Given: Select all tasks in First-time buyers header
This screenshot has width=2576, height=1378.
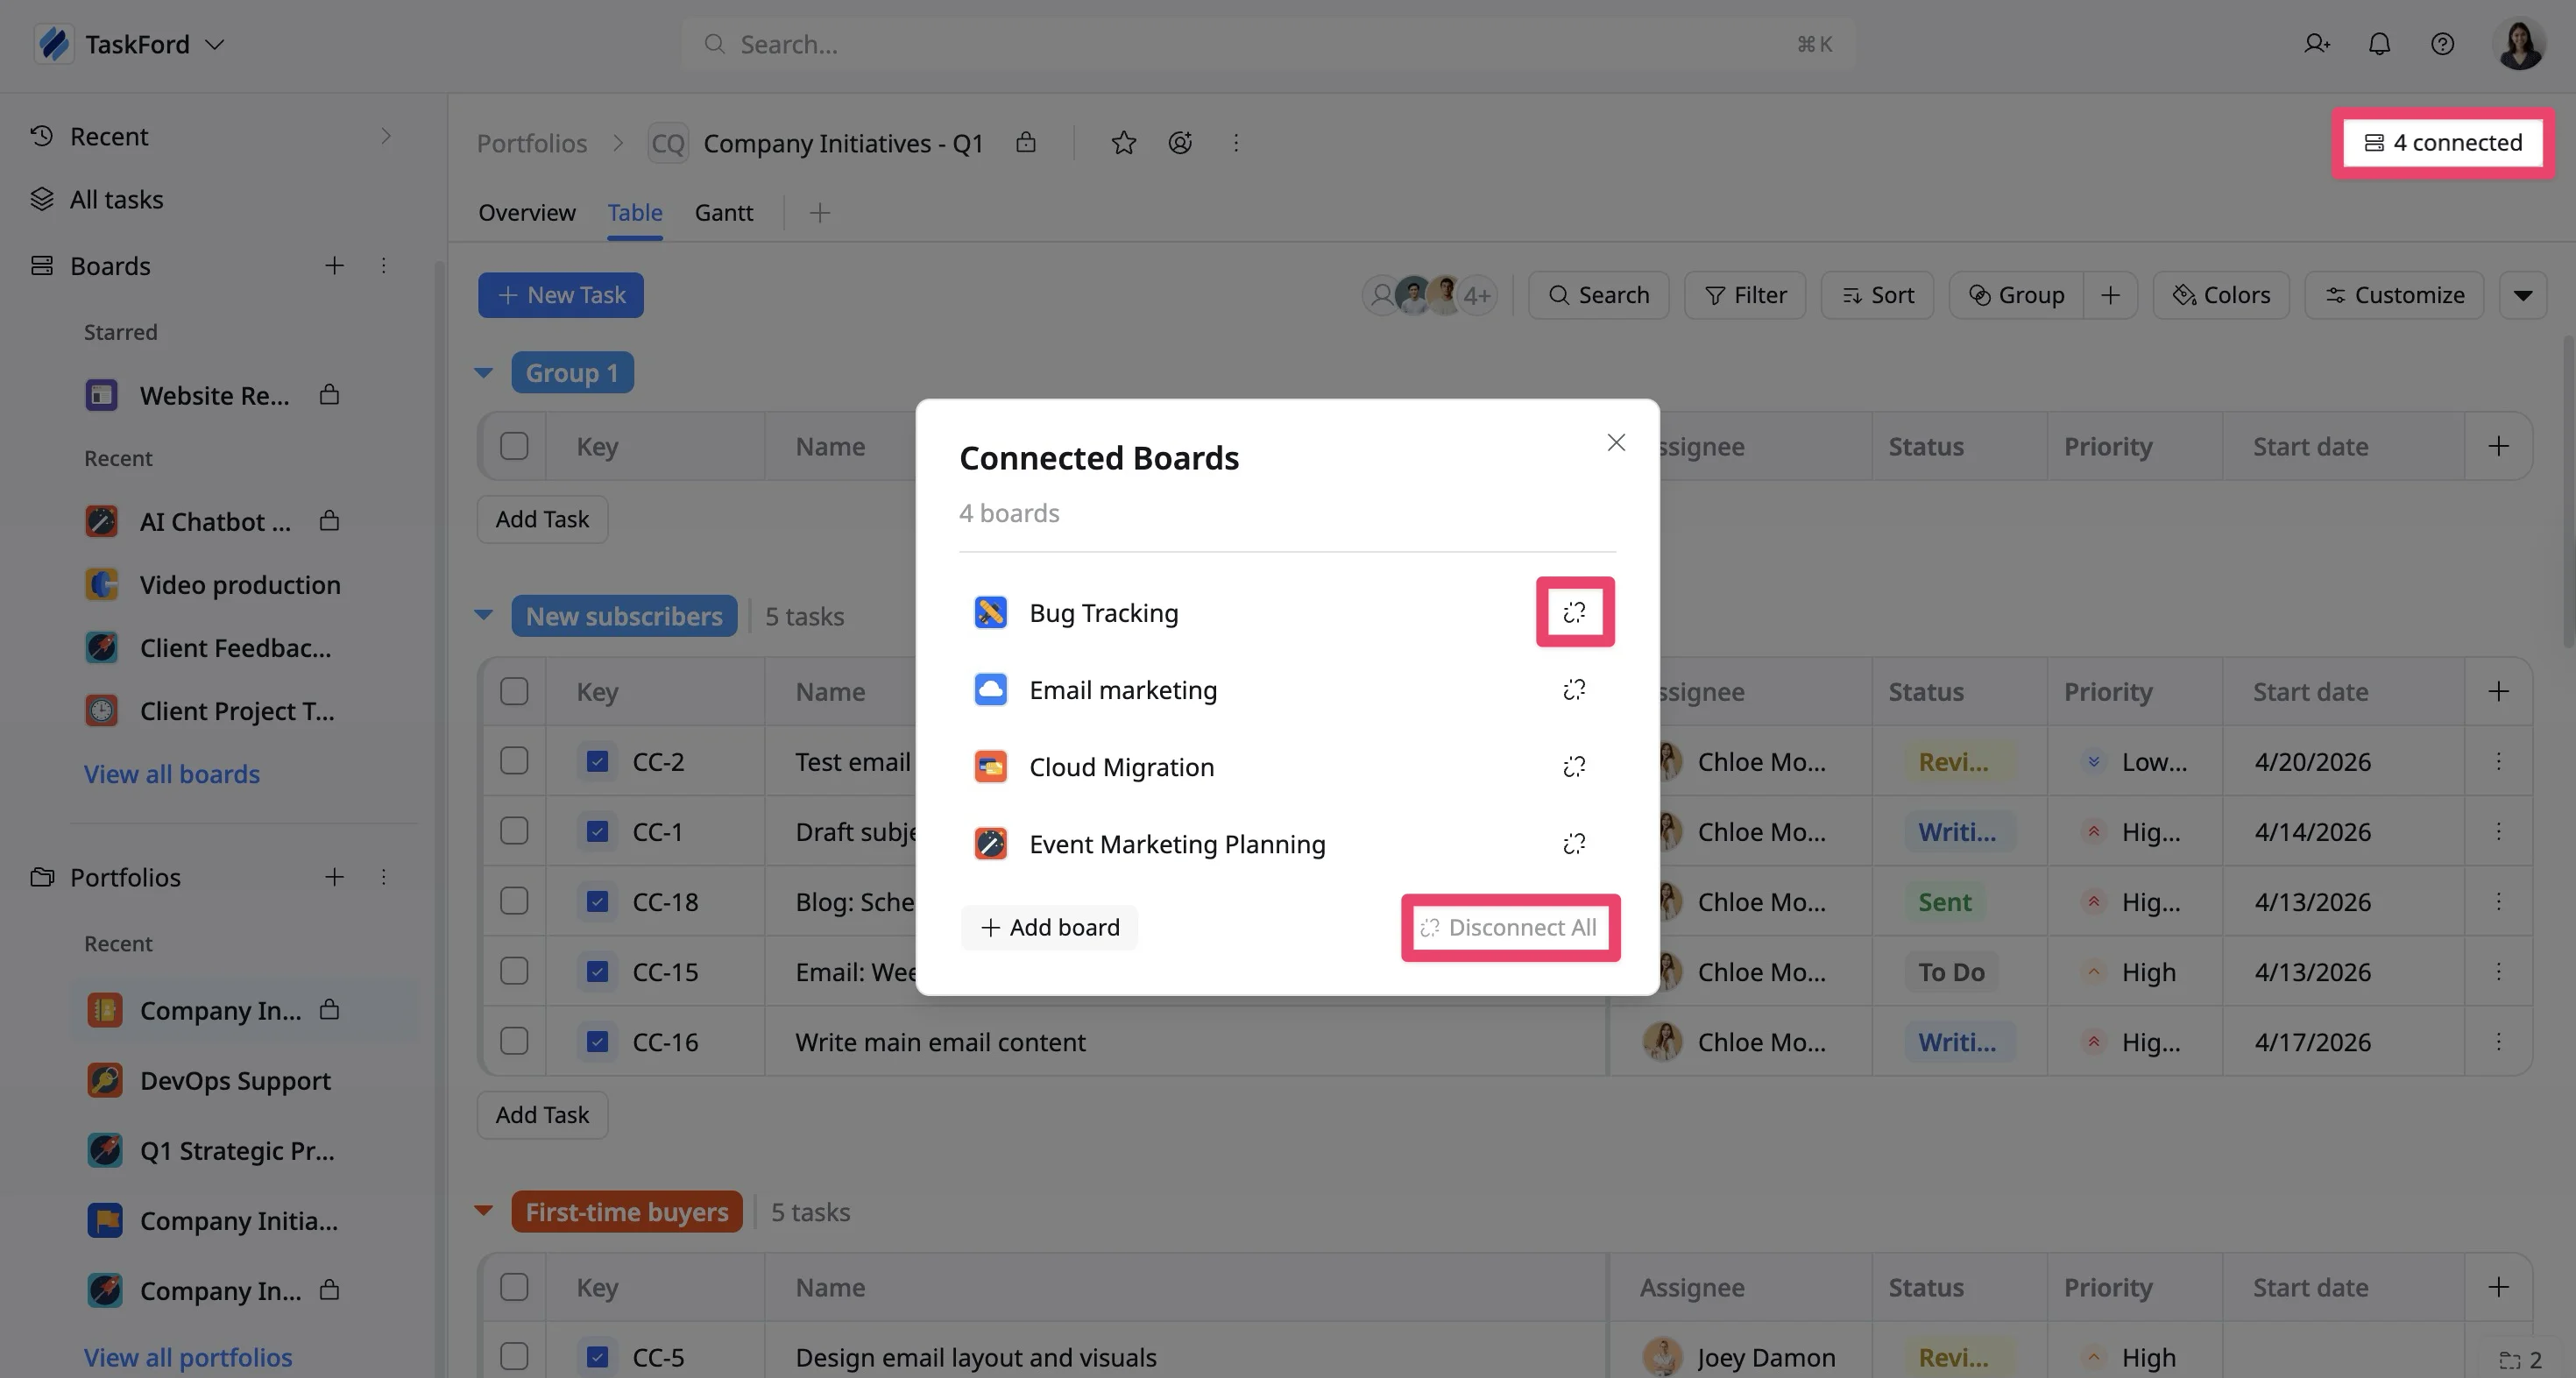Looking at the screenshot, I should click(x=514, y=1287).
